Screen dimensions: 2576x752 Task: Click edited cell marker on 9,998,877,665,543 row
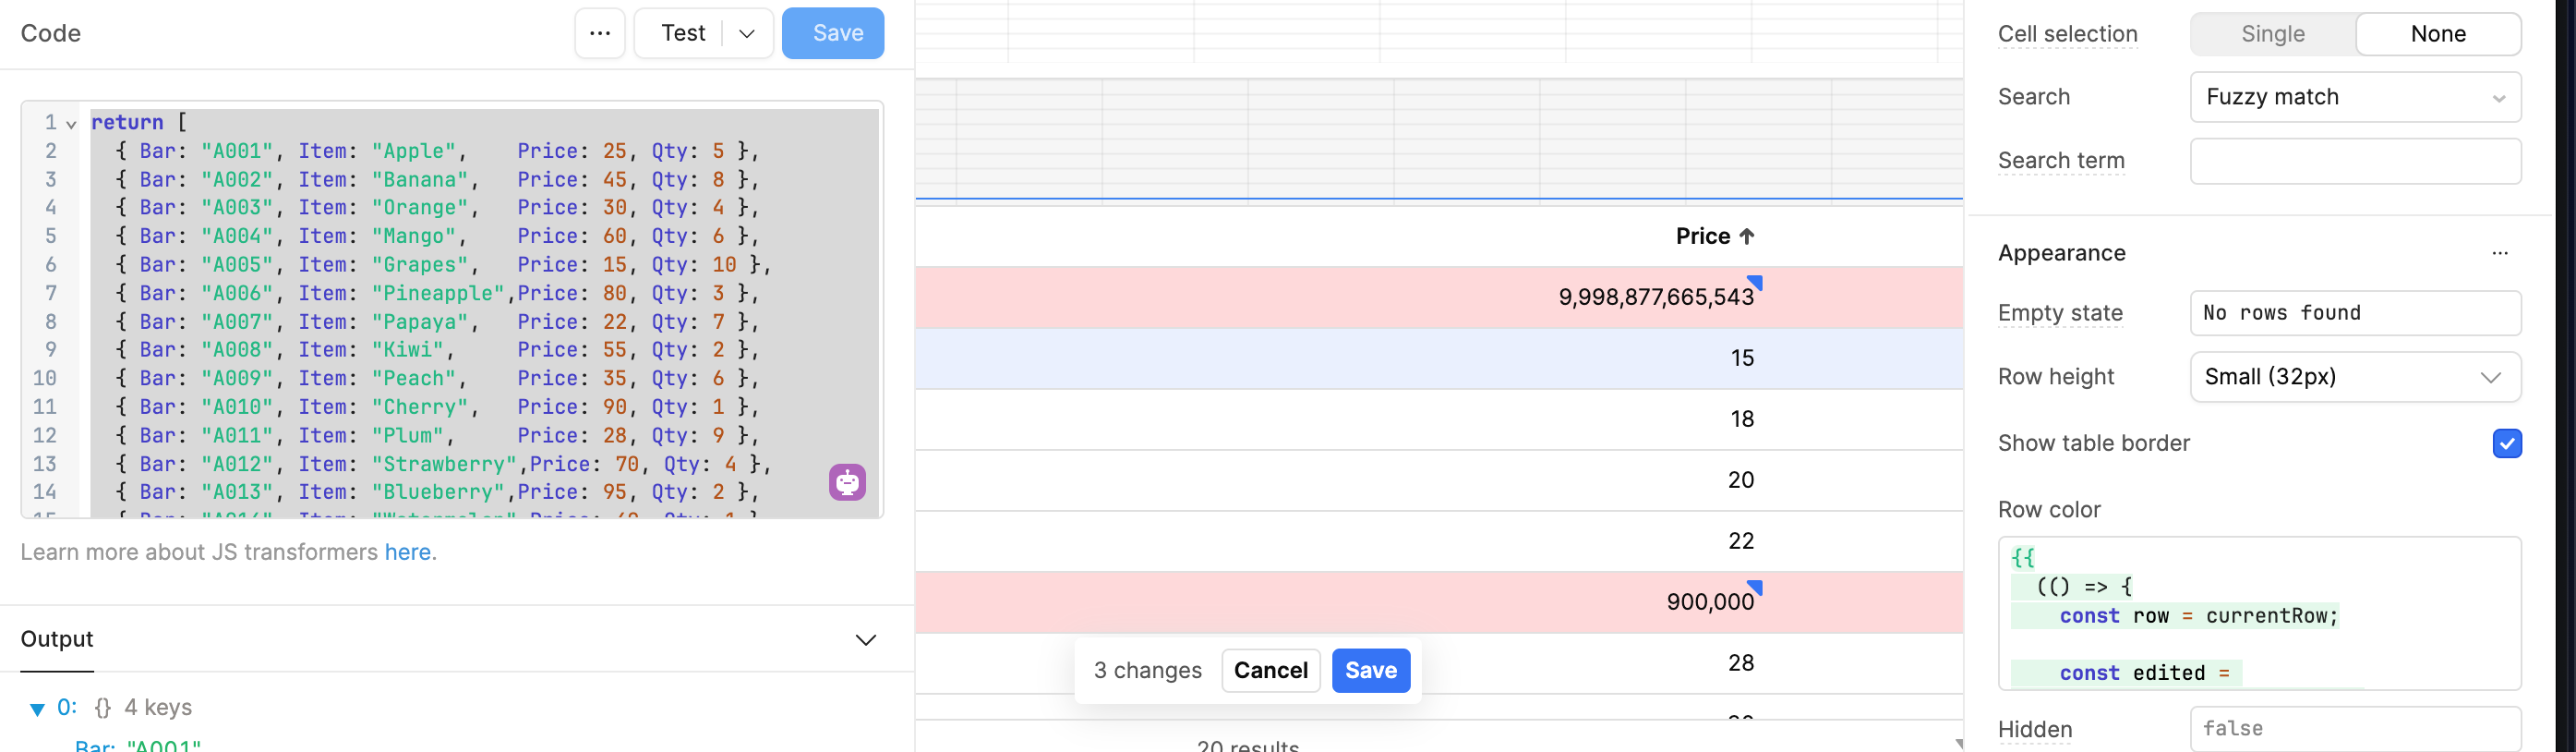[1755, 282]
